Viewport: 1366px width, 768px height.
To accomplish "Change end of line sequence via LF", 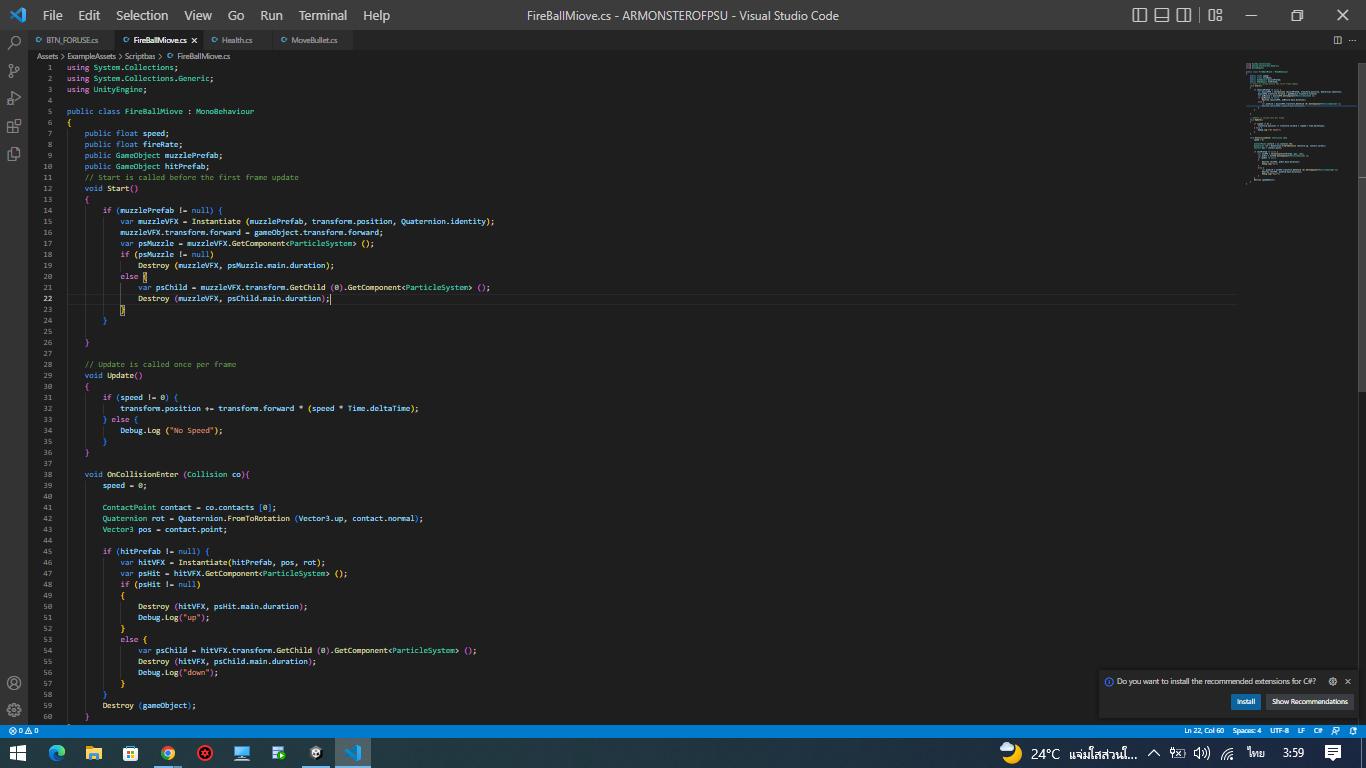I will tap(1302, 731).
